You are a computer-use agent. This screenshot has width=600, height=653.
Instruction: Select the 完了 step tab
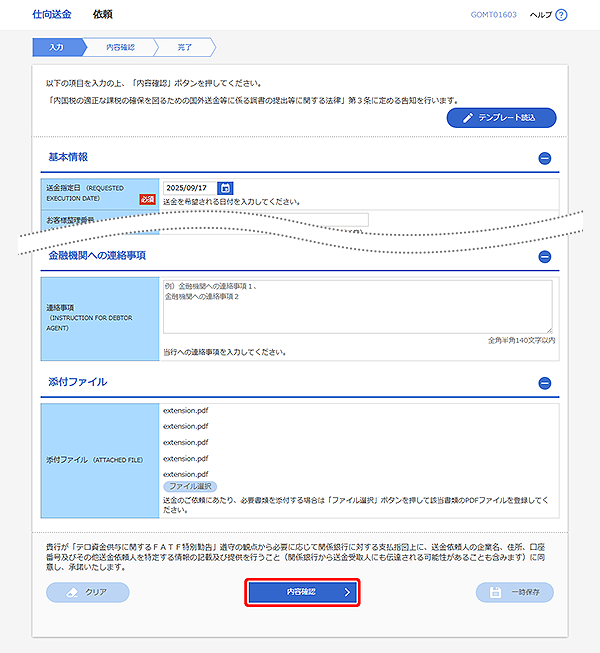(x=185, y=47)
